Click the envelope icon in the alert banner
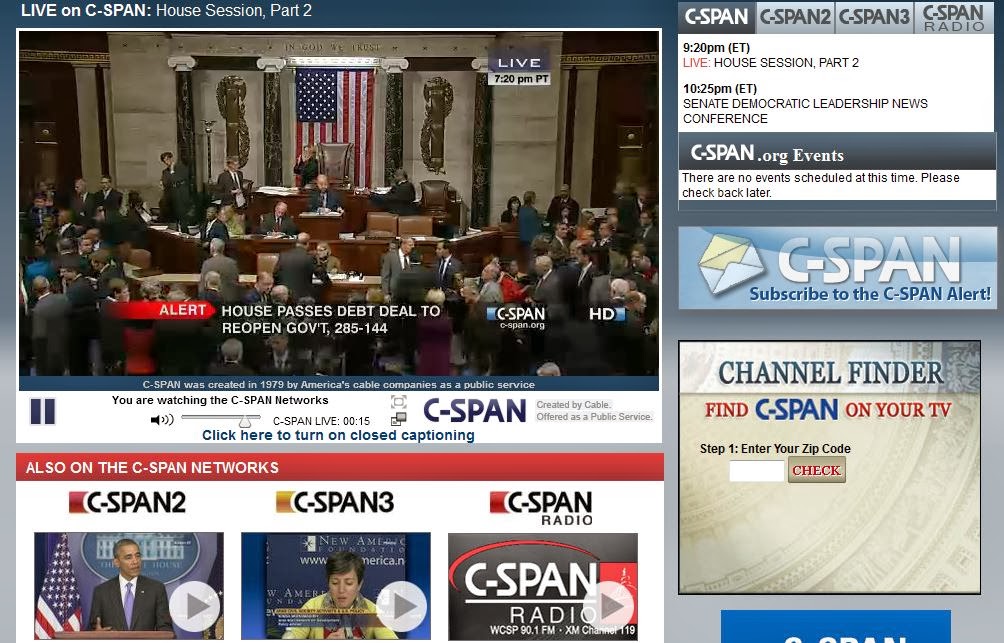 click(x=730, y=263)
